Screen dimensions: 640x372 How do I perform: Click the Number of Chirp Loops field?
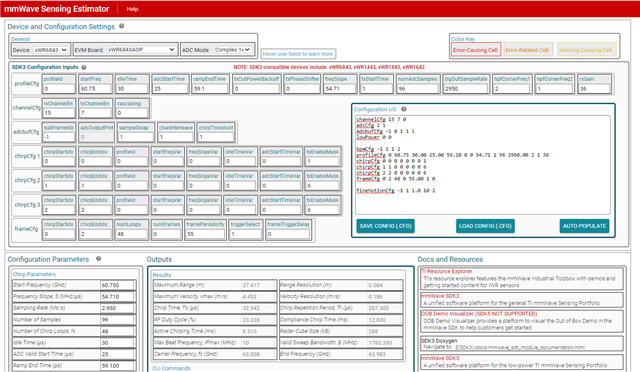[x=118, y=331]
